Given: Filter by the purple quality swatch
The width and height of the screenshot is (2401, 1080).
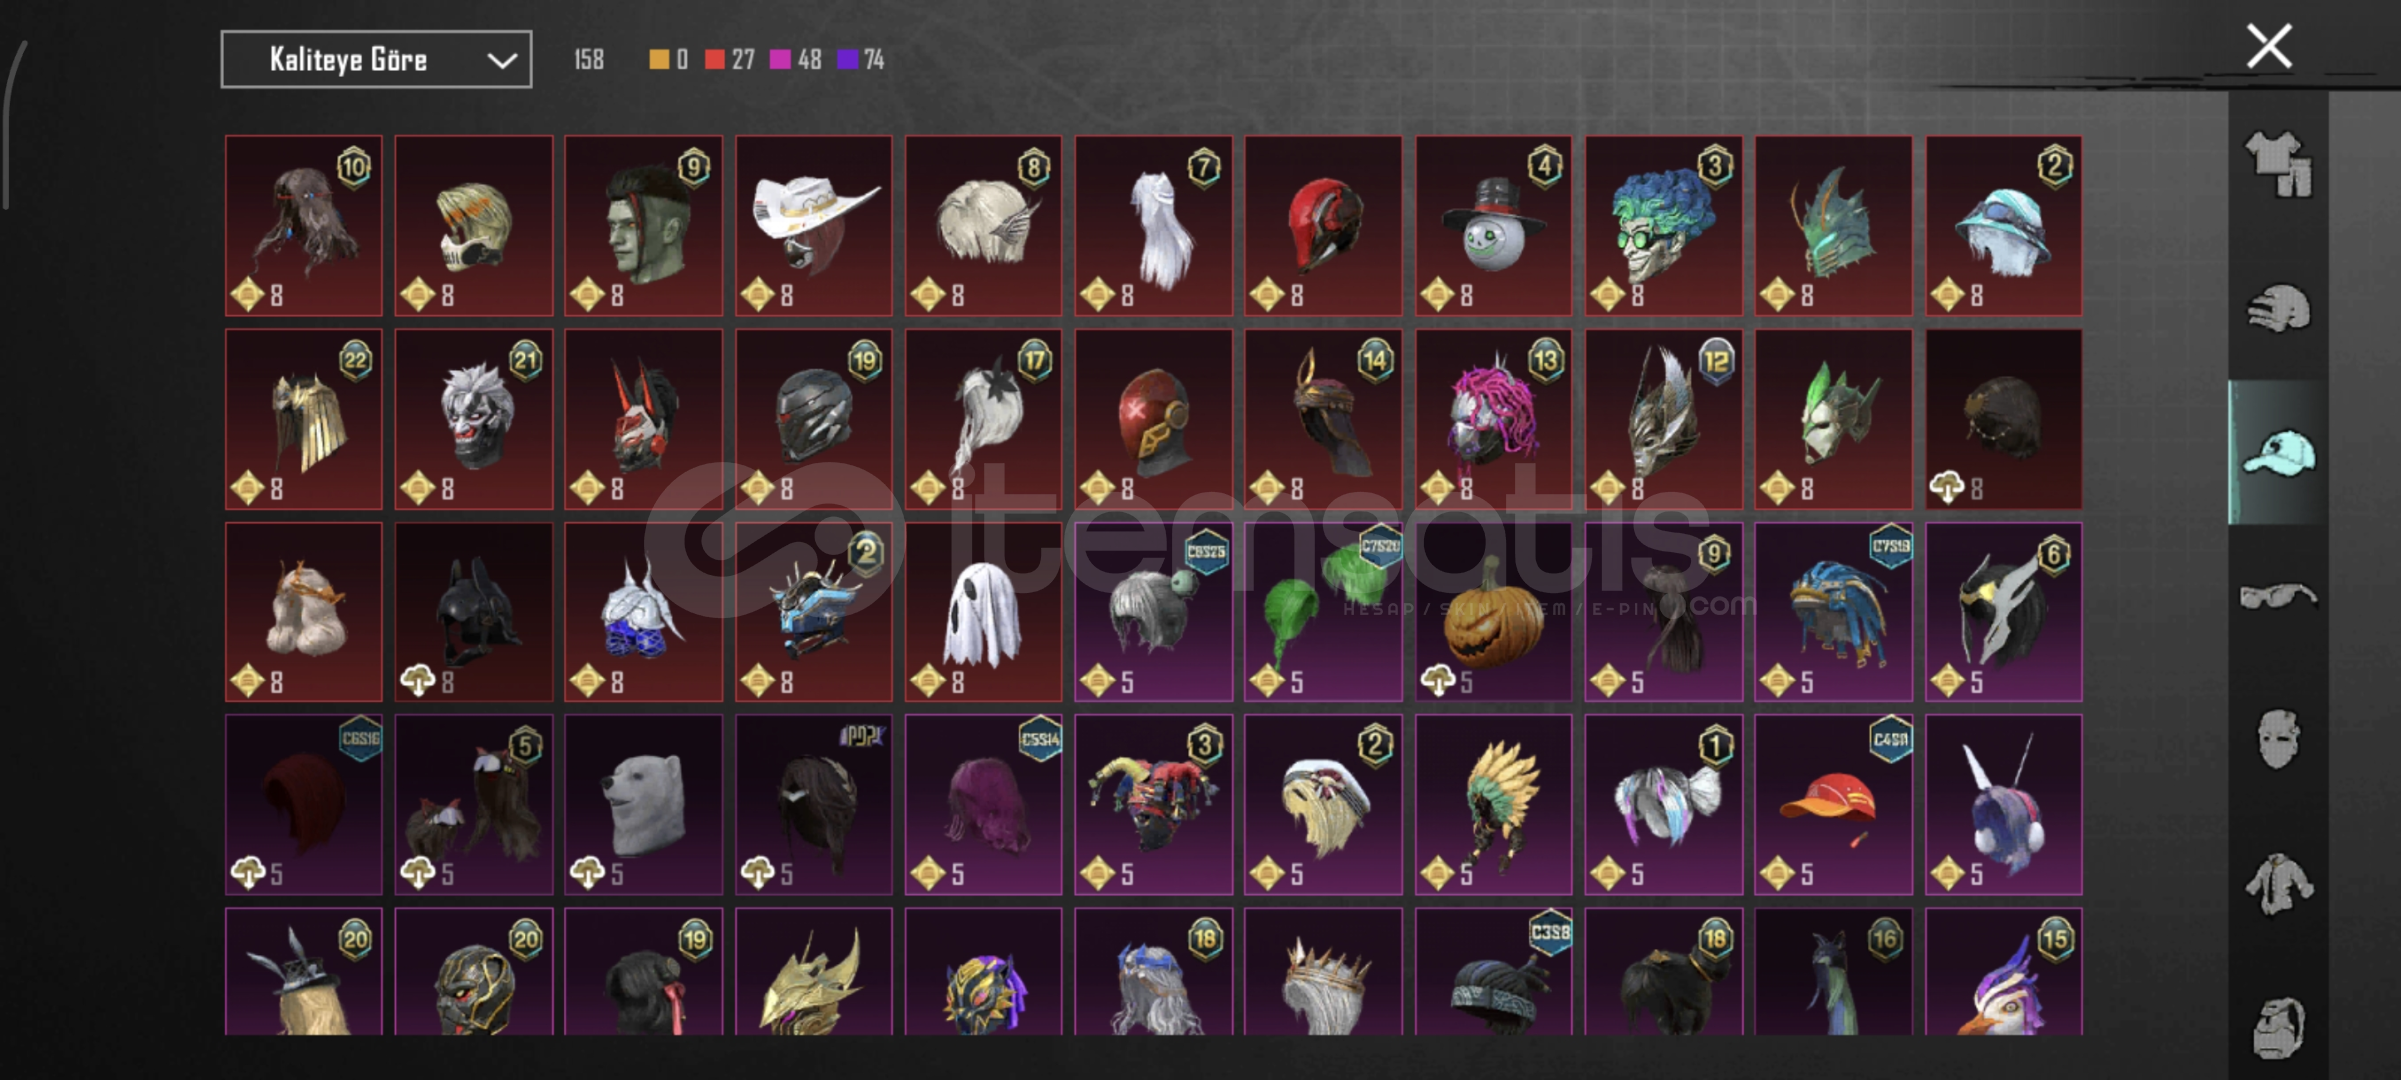Looking at the screenshot, I should point(847,60).
